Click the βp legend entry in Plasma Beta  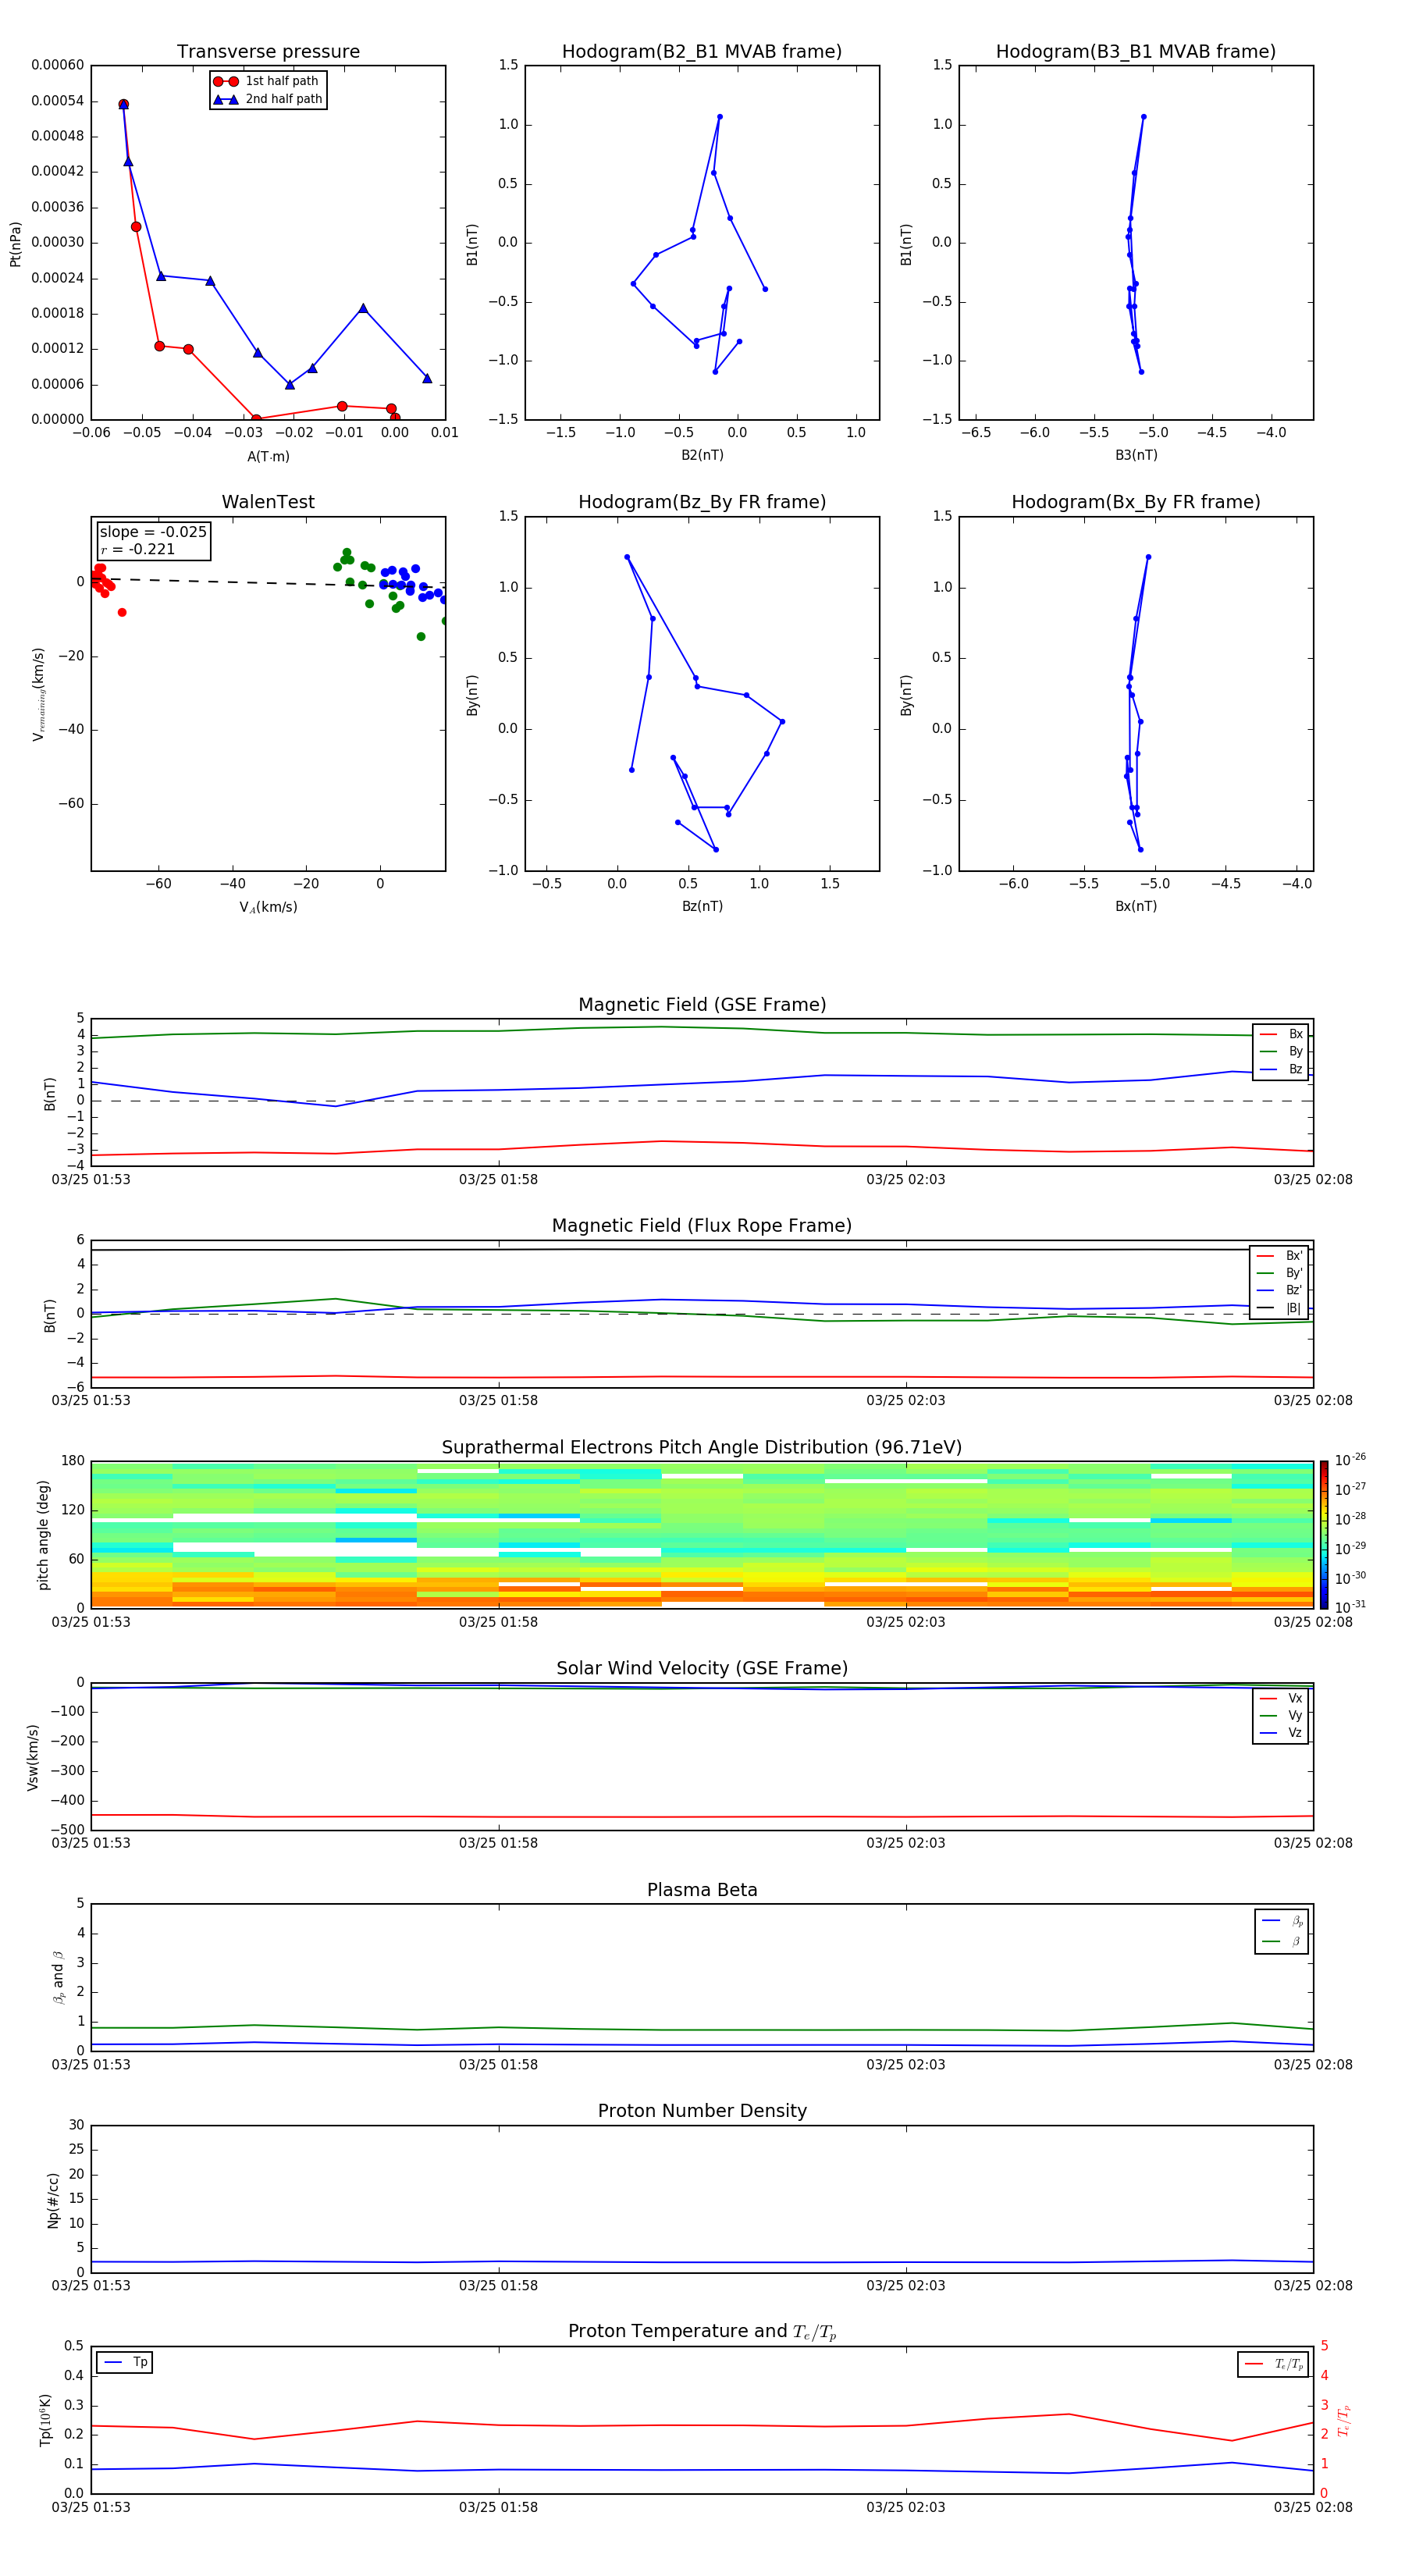click(x=1282, y=1921)
